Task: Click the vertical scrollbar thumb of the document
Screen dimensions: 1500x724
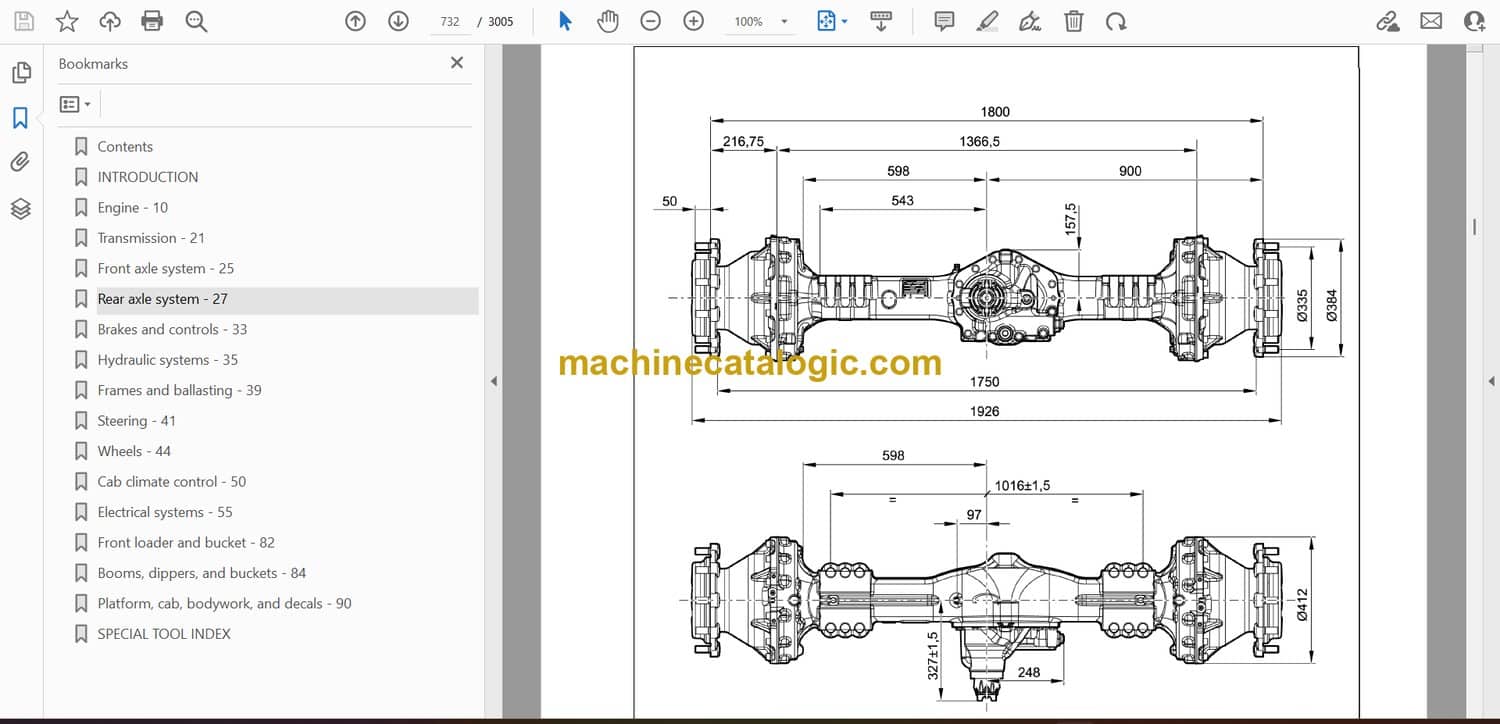Action: click(x=1474, y=227)
